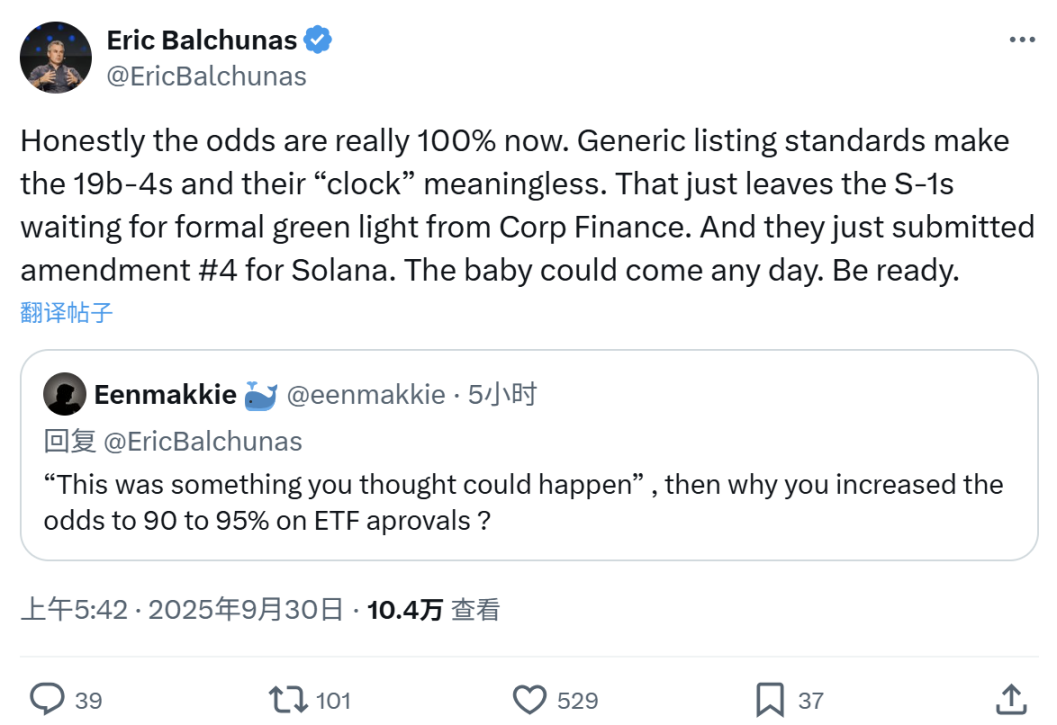Toggle the bookmark icon on this post

pos(769,698)
